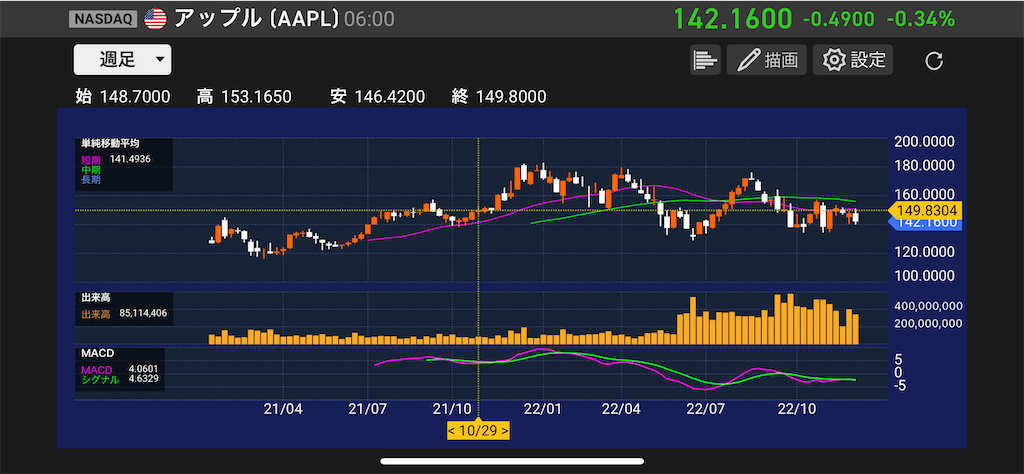Open the 描画 drawing tool
The width and height of the screenshot is (1024, 474).
click(x=767, y=60)
